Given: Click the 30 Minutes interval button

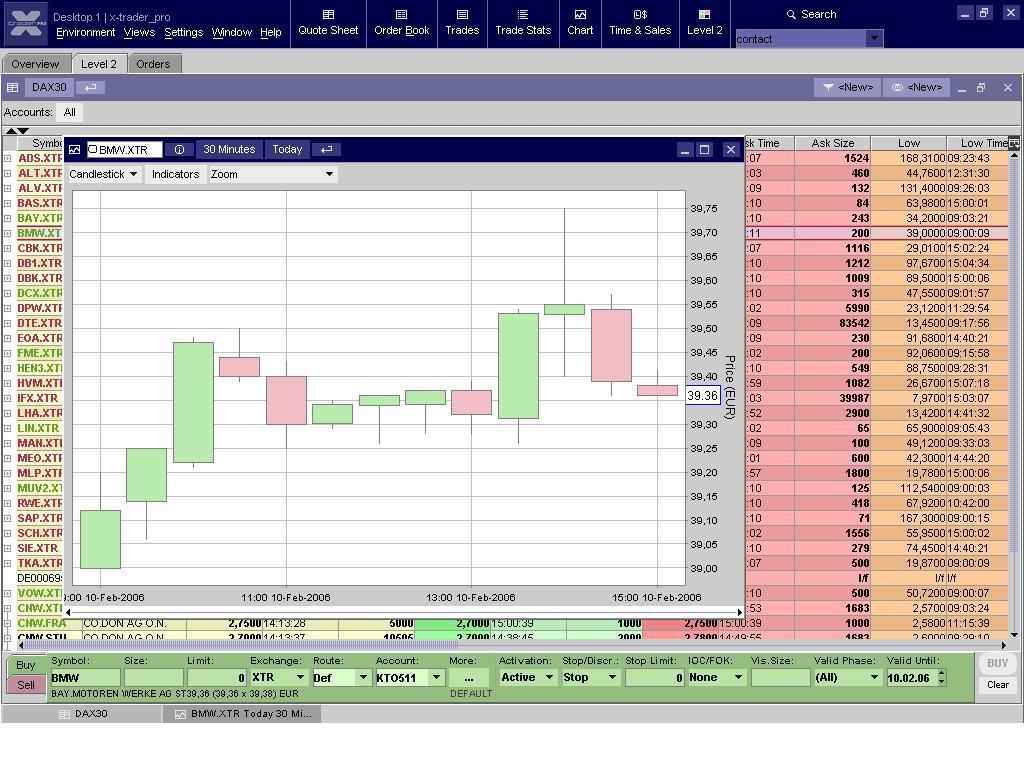Looking at the screenshot, I should 229,150.
